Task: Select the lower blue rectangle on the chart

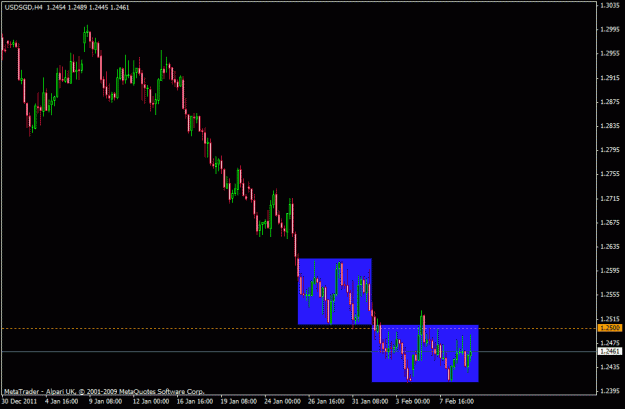Action: (x=425, y=354)
